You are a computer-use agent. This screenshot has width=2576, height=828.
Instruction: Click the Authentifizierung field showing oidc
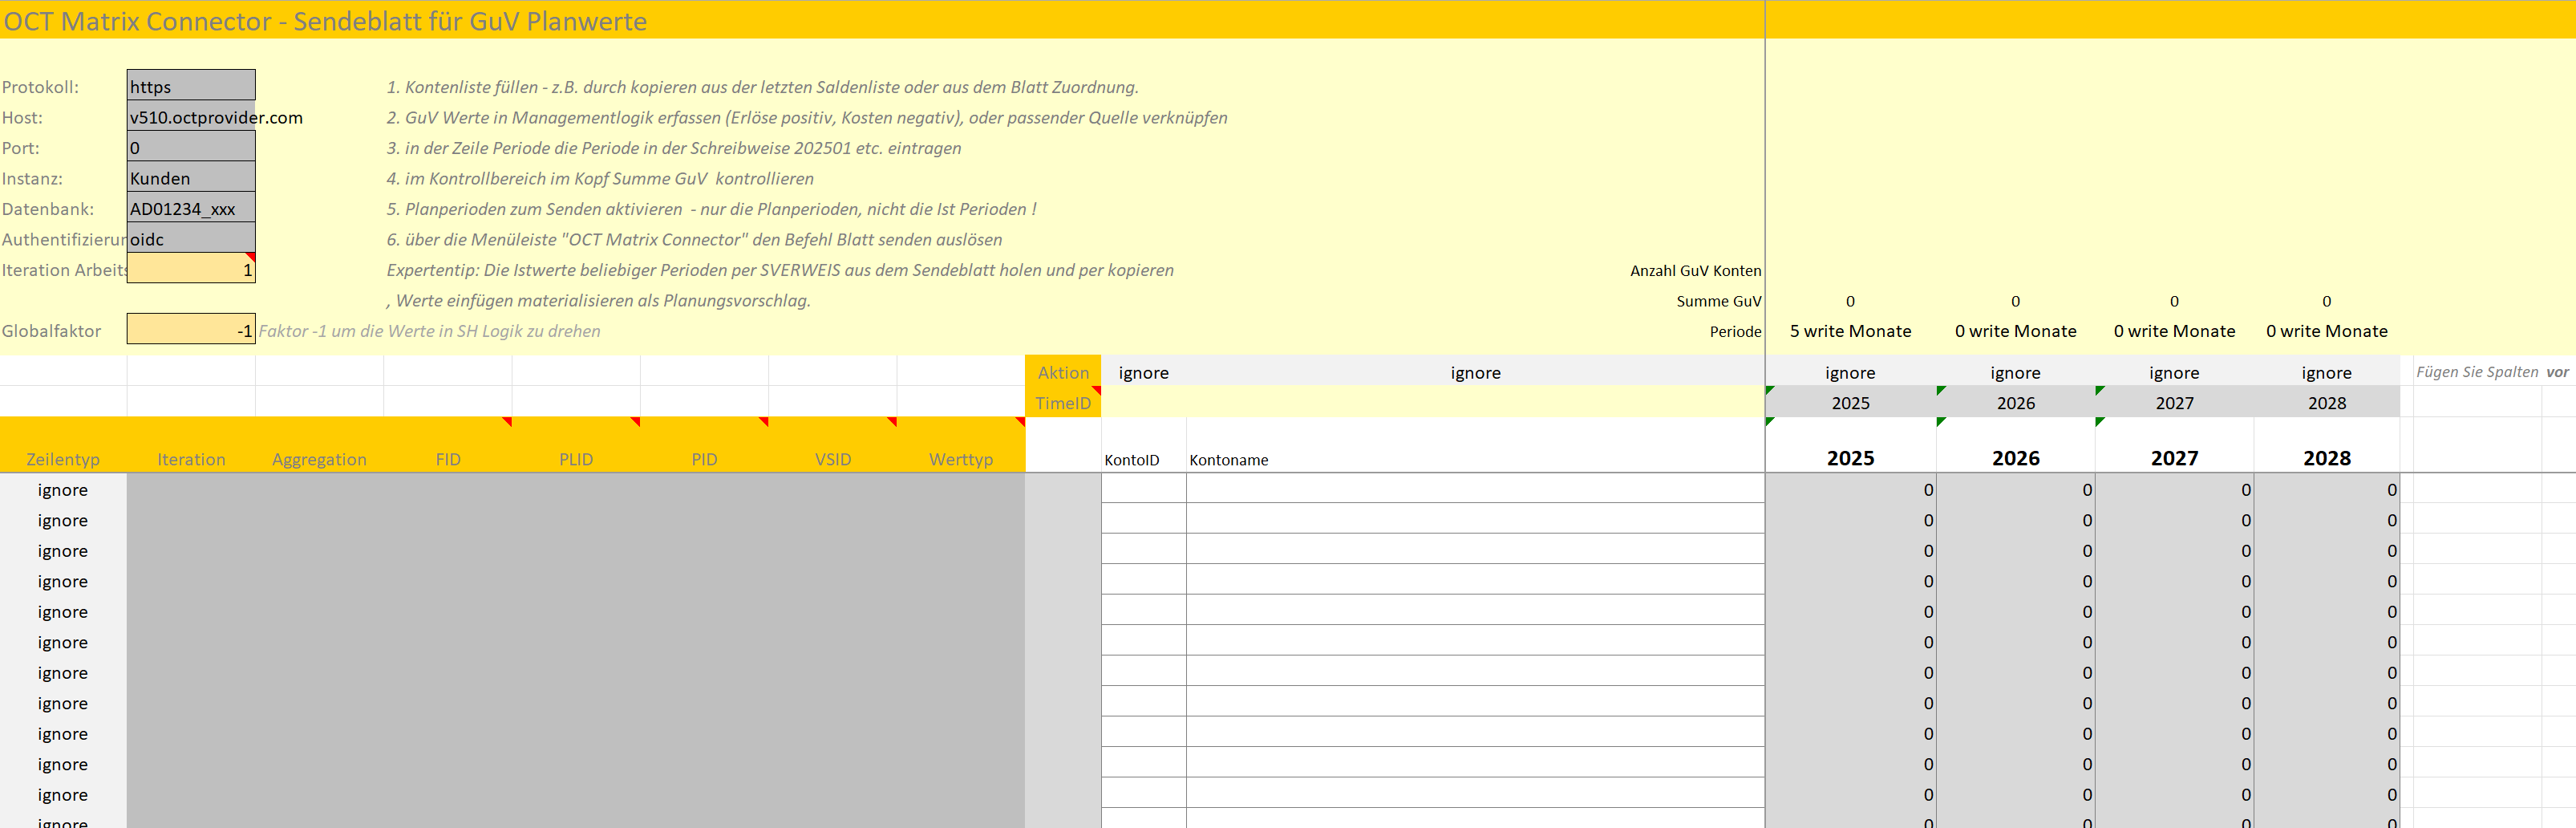coord(190,240)
